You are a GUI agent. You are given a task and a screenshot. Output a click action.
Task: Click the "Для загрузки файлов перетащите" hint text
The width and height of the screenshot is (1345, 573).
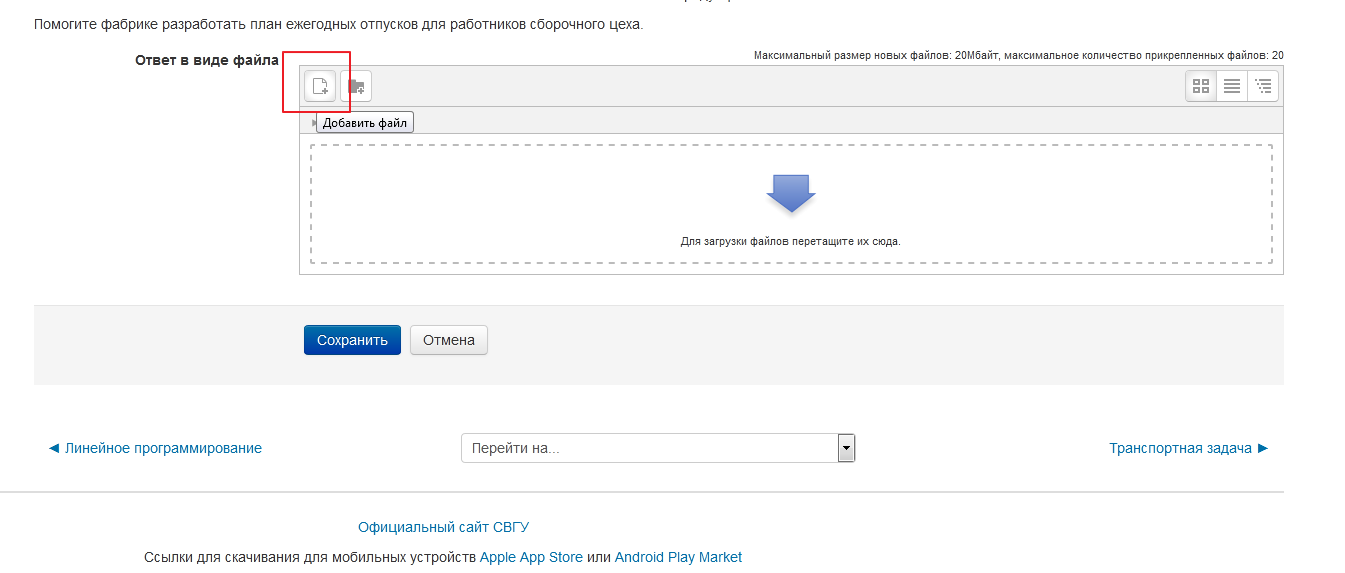791,241
